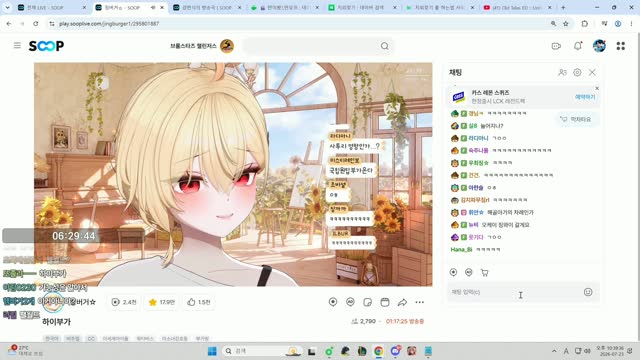
Task: Toggle the thumbs up like button
Action: [199, 302]
